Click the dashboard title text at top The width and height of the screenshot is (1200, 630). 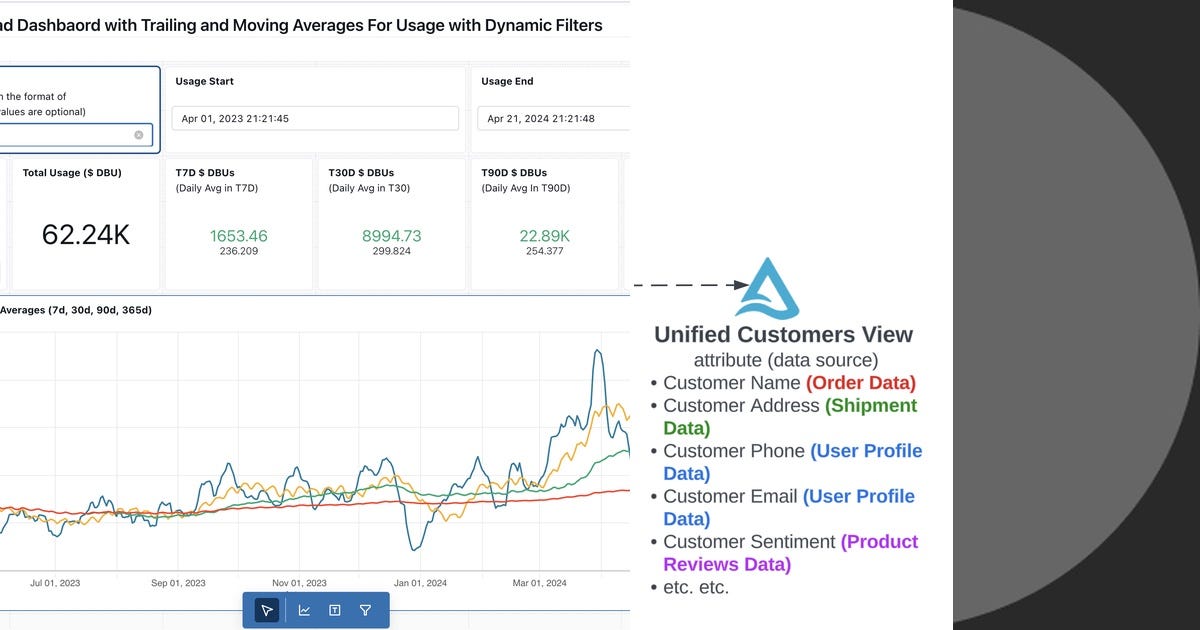(x=300, y=25)
